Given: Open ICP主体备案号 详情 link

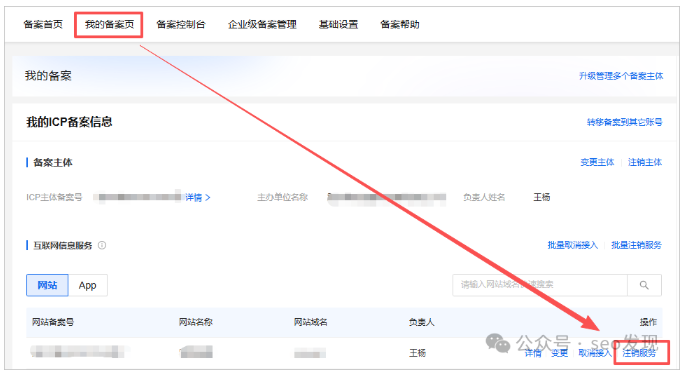Looking at the screenshot, I should [x=198, y=198].
